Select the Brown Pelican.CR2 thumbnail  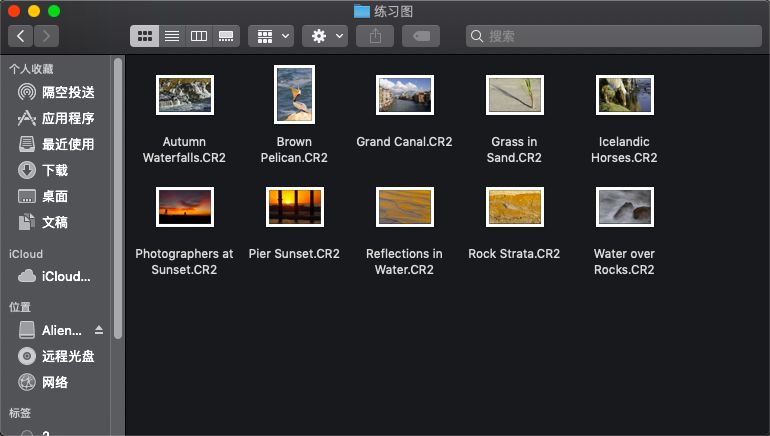pyautogui.click(x=294, y=94)
